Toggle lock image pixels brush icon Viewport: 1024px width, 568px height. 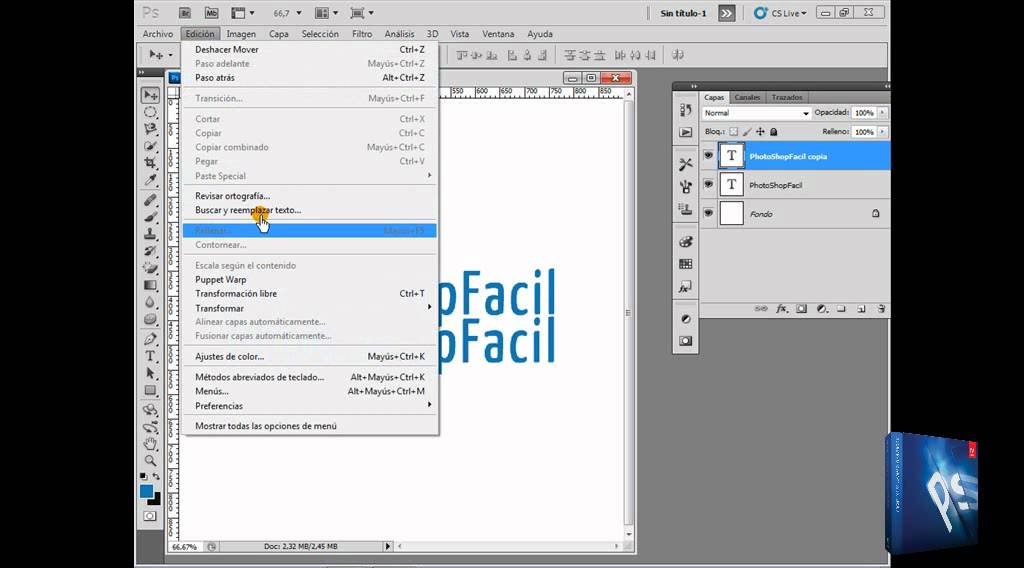pos(747,132)
